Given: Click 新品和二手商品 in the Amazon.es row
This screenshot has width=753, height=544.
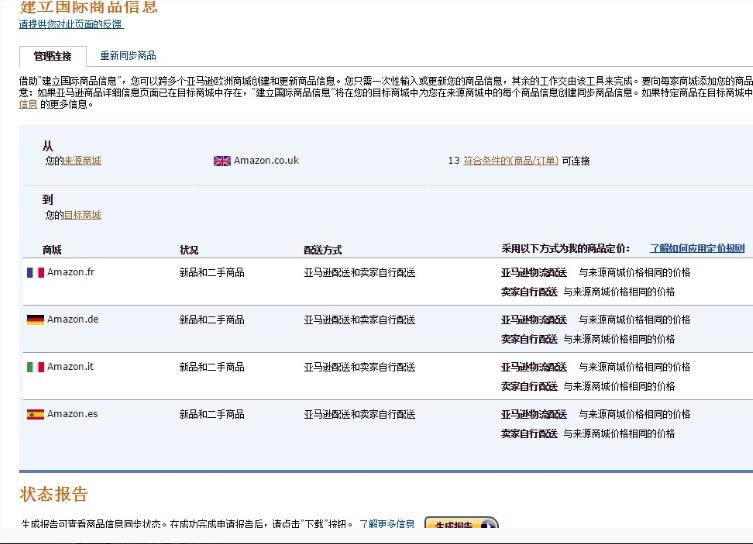Looking at the screenshot, I should coord(212,414).
